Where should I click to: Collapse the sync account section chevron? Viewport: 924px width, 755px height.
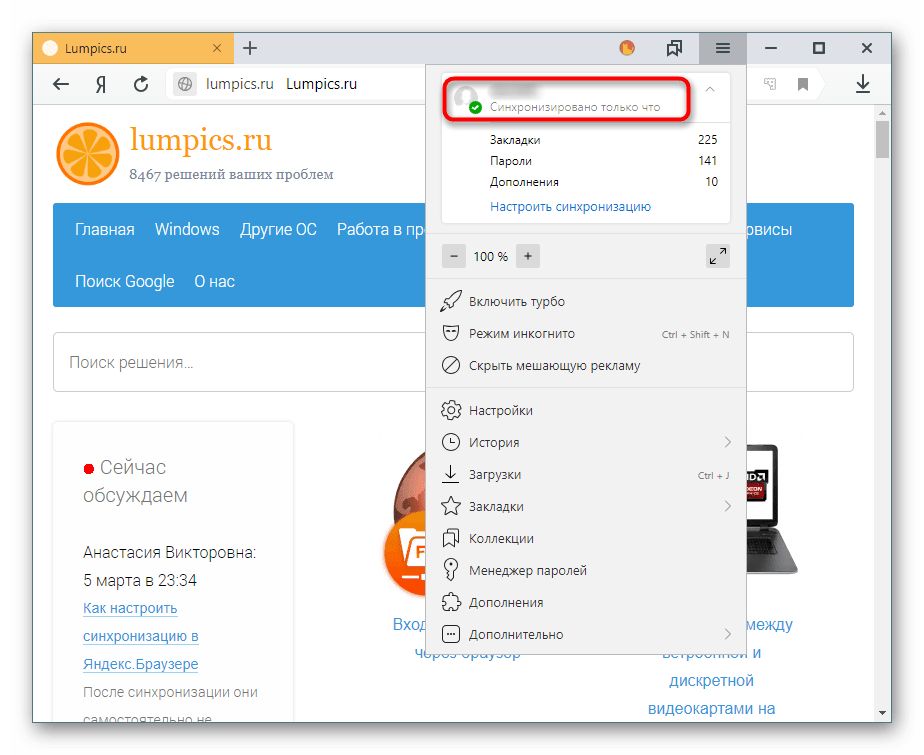[710, 89]
